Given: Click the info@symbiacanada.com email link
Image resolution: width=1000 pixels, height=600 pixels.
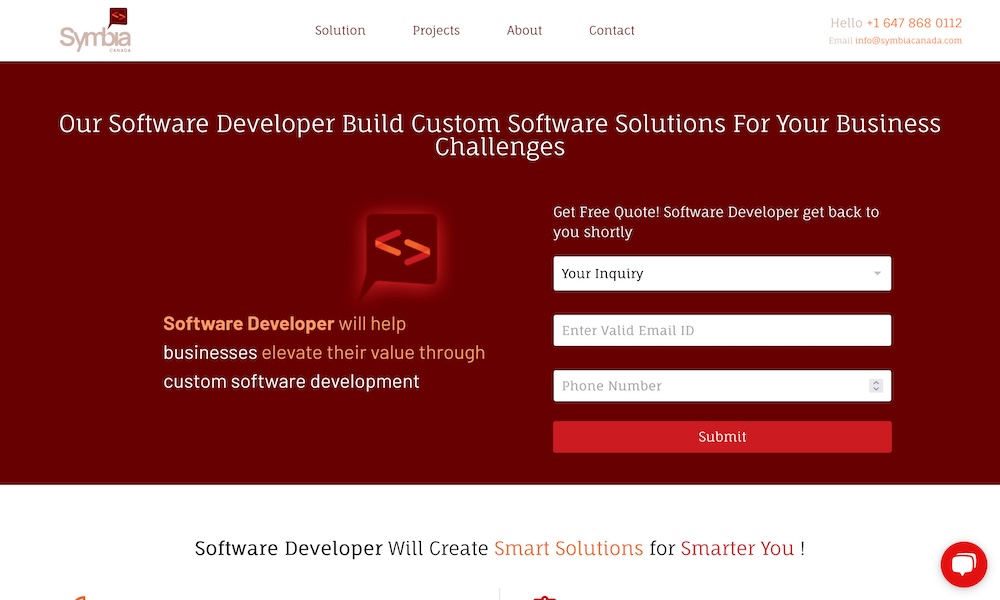Looking at the screenshot, I should point(908,41).
